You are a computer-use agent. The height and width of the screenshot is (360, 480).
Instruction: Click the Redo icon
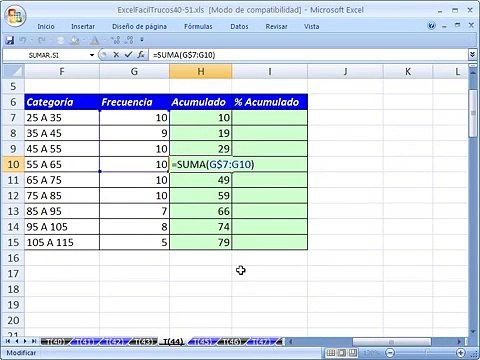pyautogui.click(x=41, y=40)
